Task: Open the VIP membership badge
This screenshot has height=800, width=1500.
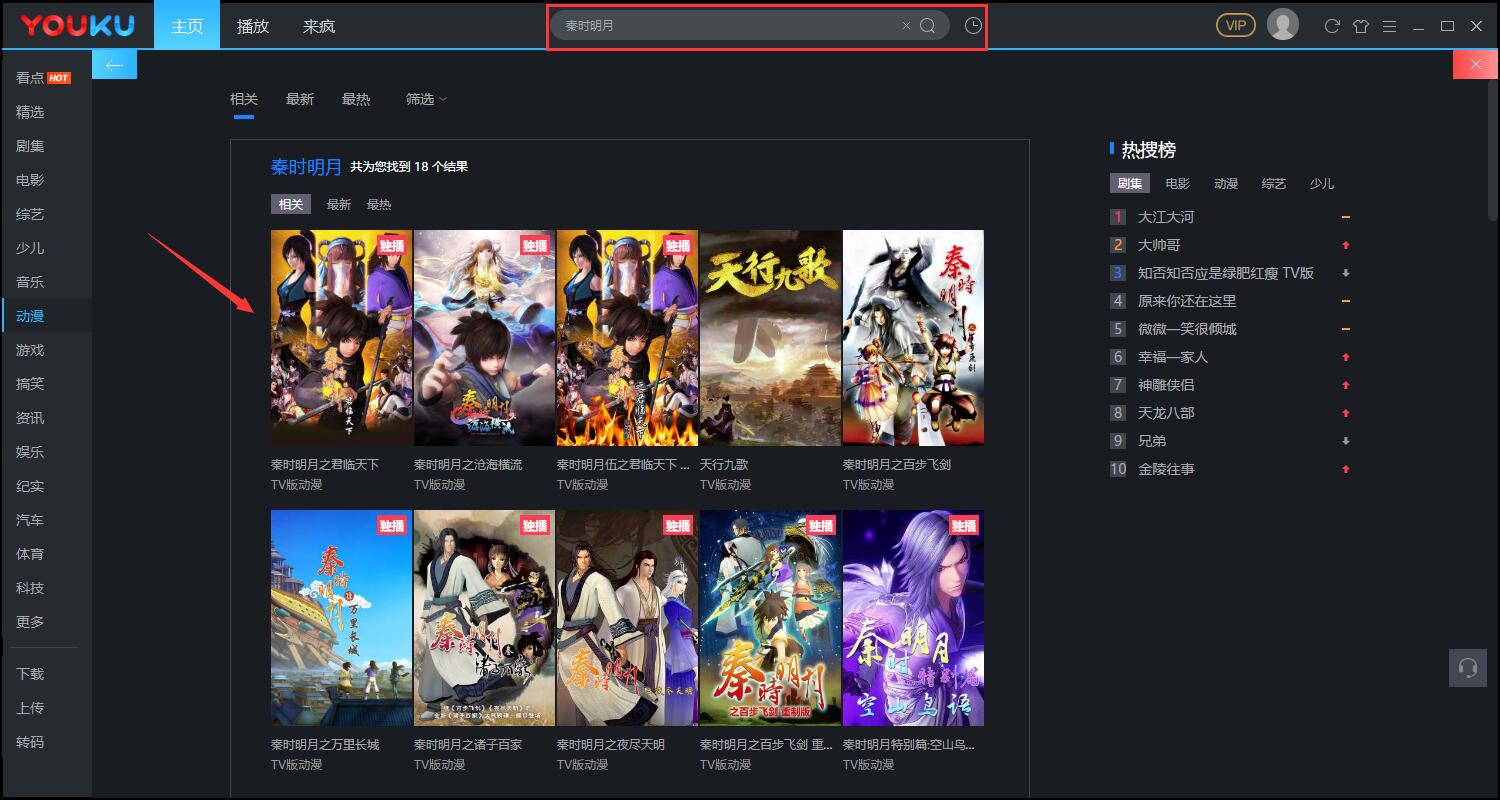Action: (1236, 24)
